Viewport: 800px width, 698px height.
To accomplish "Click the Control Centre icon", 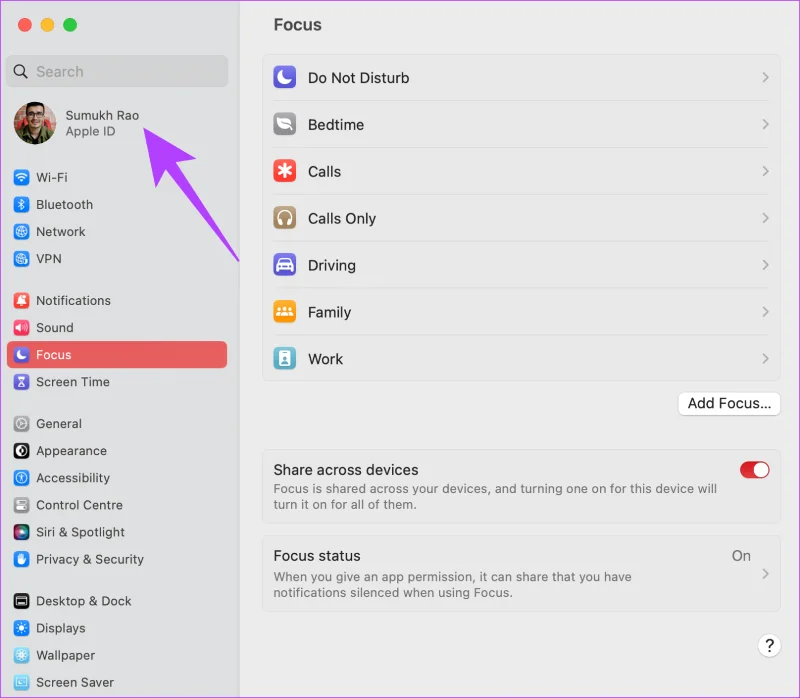I will click(21, 505).
